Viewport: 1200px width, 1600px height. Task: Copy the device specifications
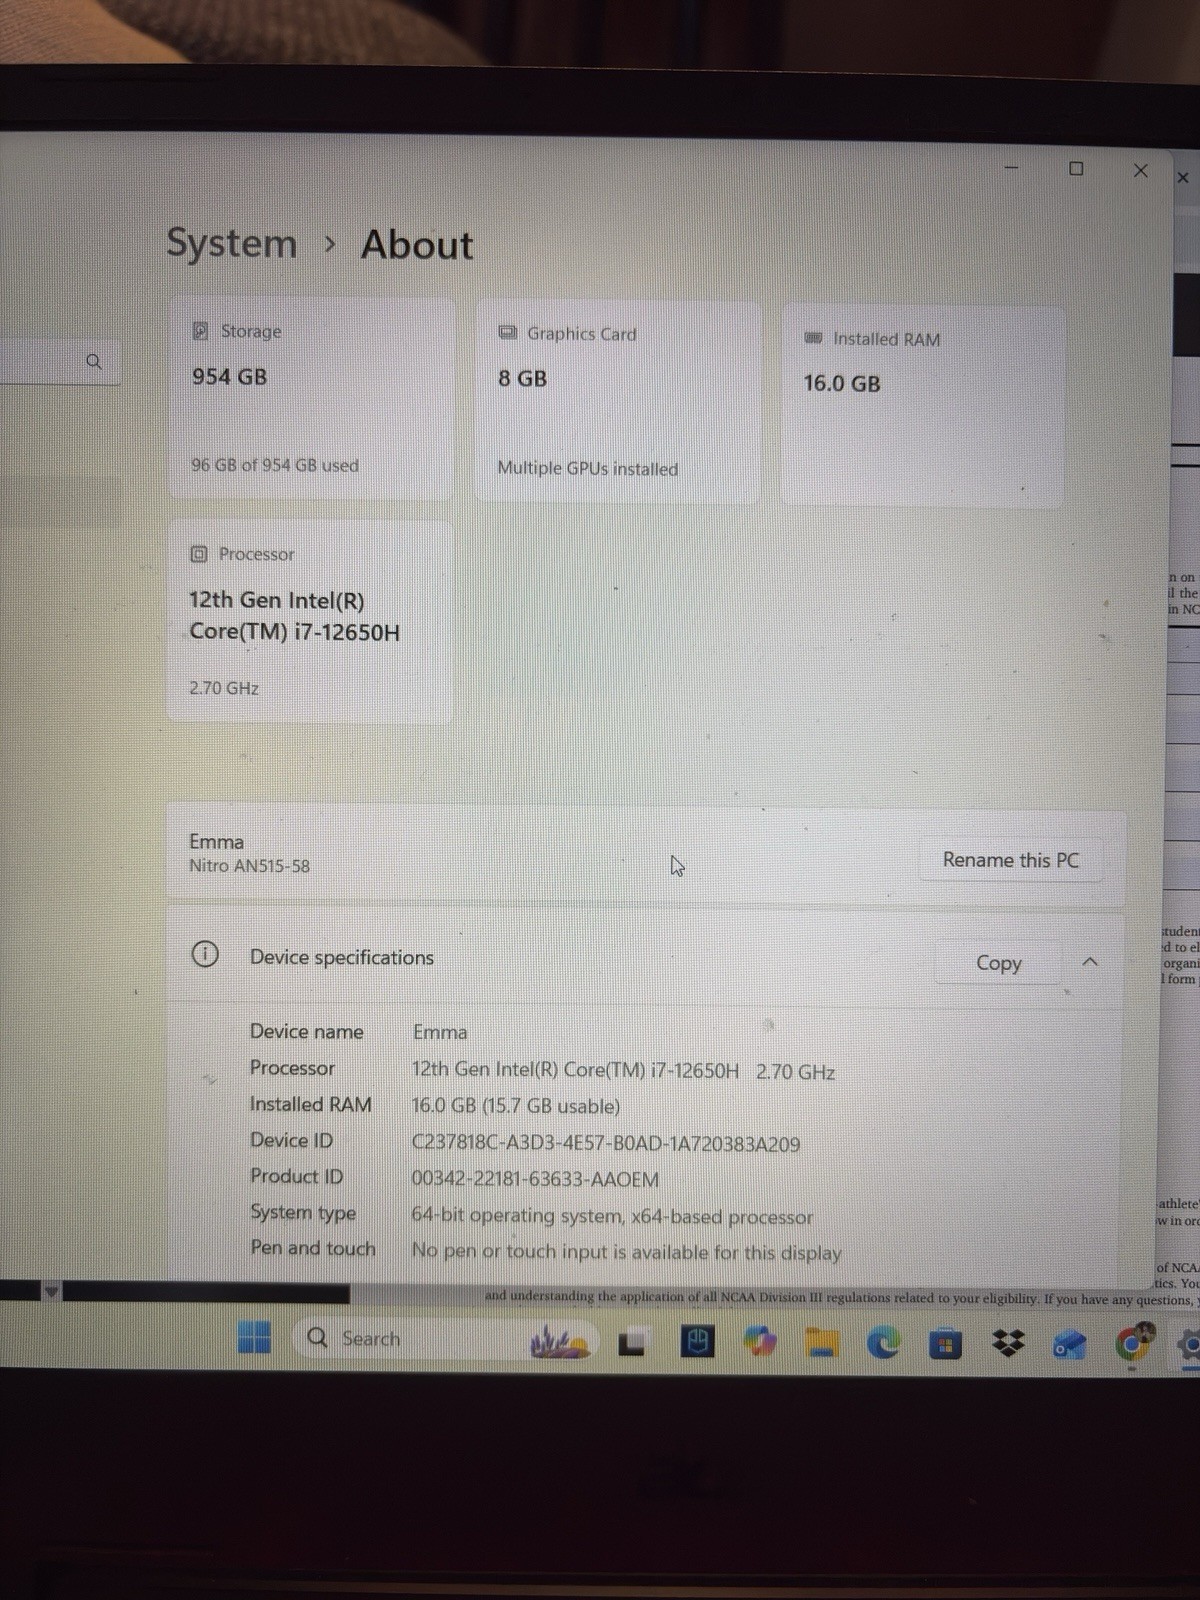[x=998, y=963]
